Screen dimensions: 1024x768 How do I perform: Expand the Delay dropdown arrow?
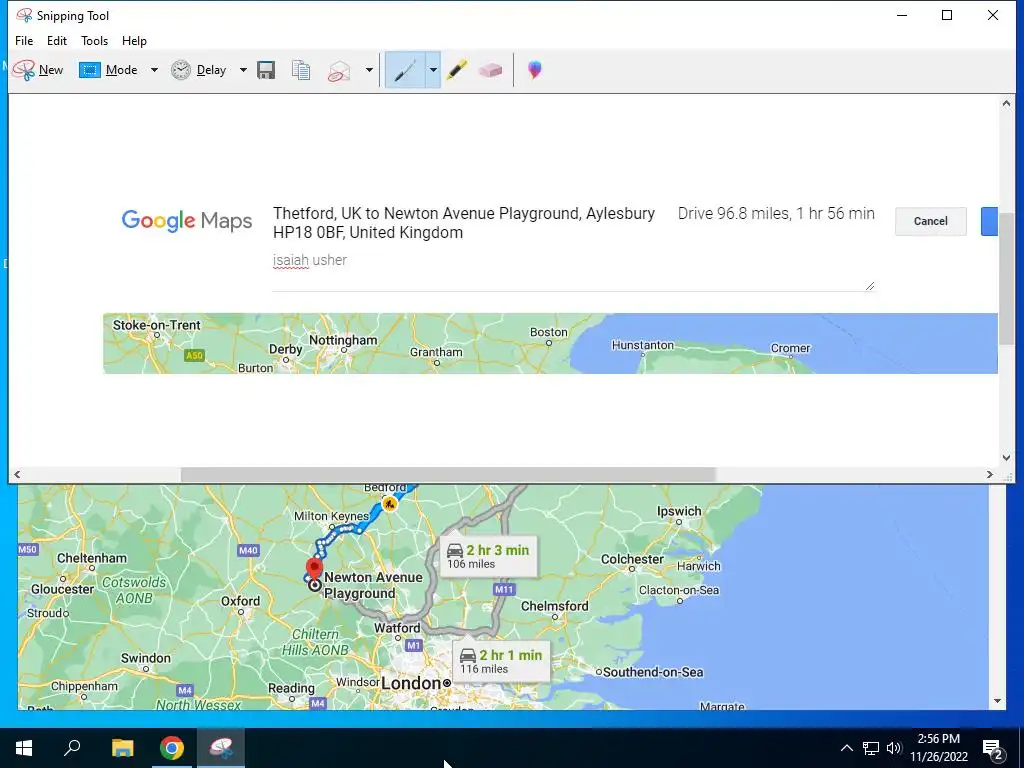pyautogui.click(x=243, y=70)
